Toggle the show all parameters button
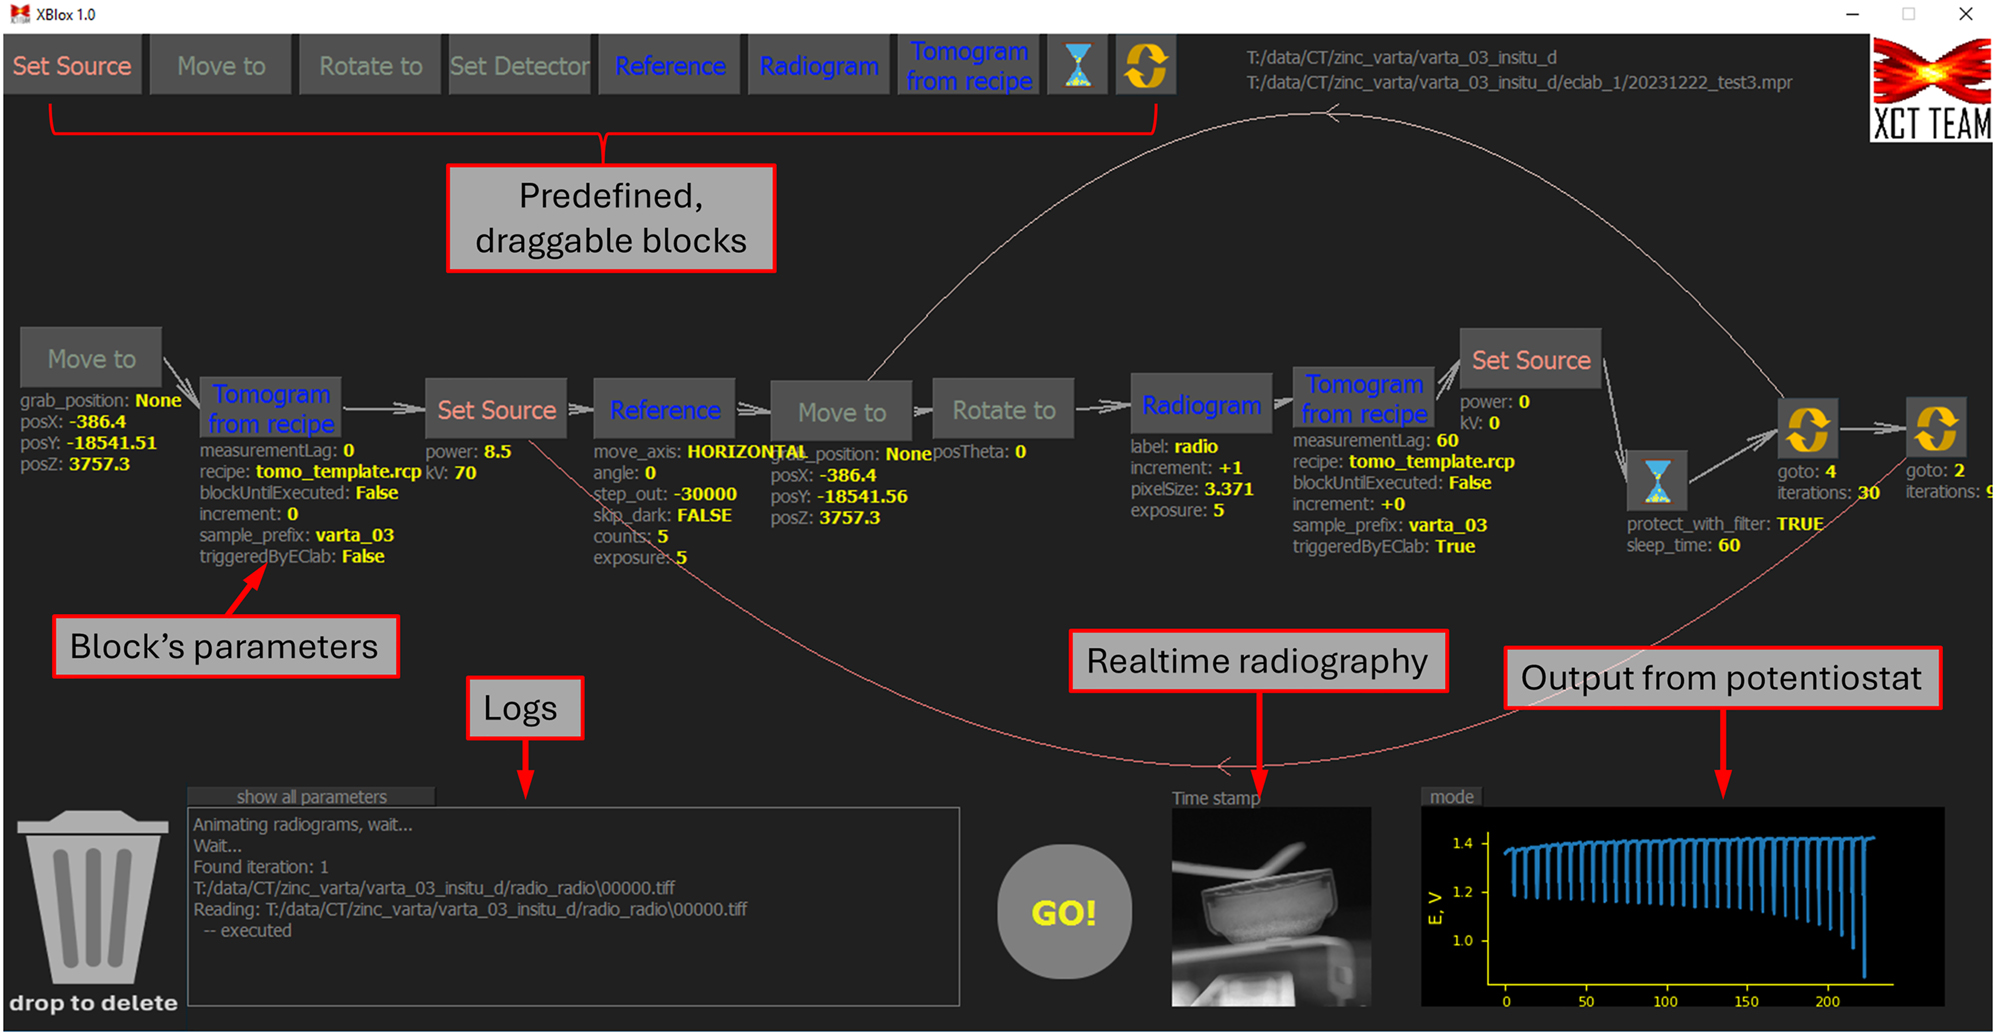The width and height of the screenshot is (1996, 1035). (x=311, y=797)
